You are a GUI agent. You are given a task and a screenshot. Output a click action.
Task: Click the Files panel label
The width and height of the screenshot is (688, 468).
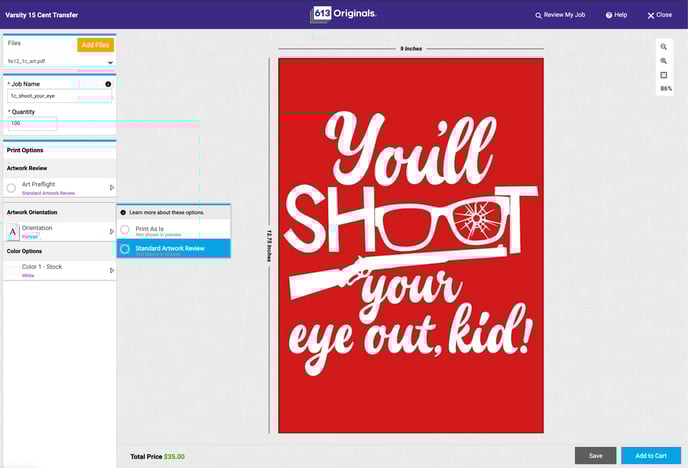click(x=14, y=43)
